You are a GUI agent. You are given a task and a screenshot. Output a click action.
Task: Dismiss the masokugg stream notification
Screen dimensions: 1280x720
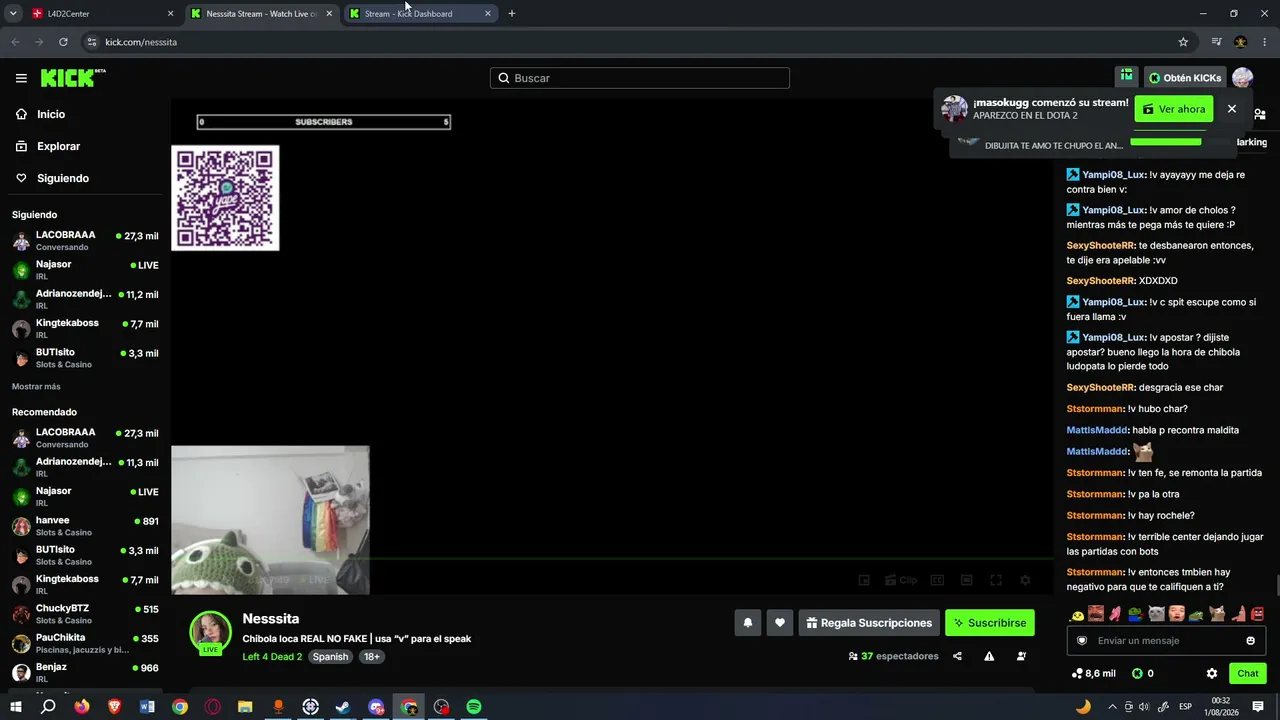coord(1232,109)
